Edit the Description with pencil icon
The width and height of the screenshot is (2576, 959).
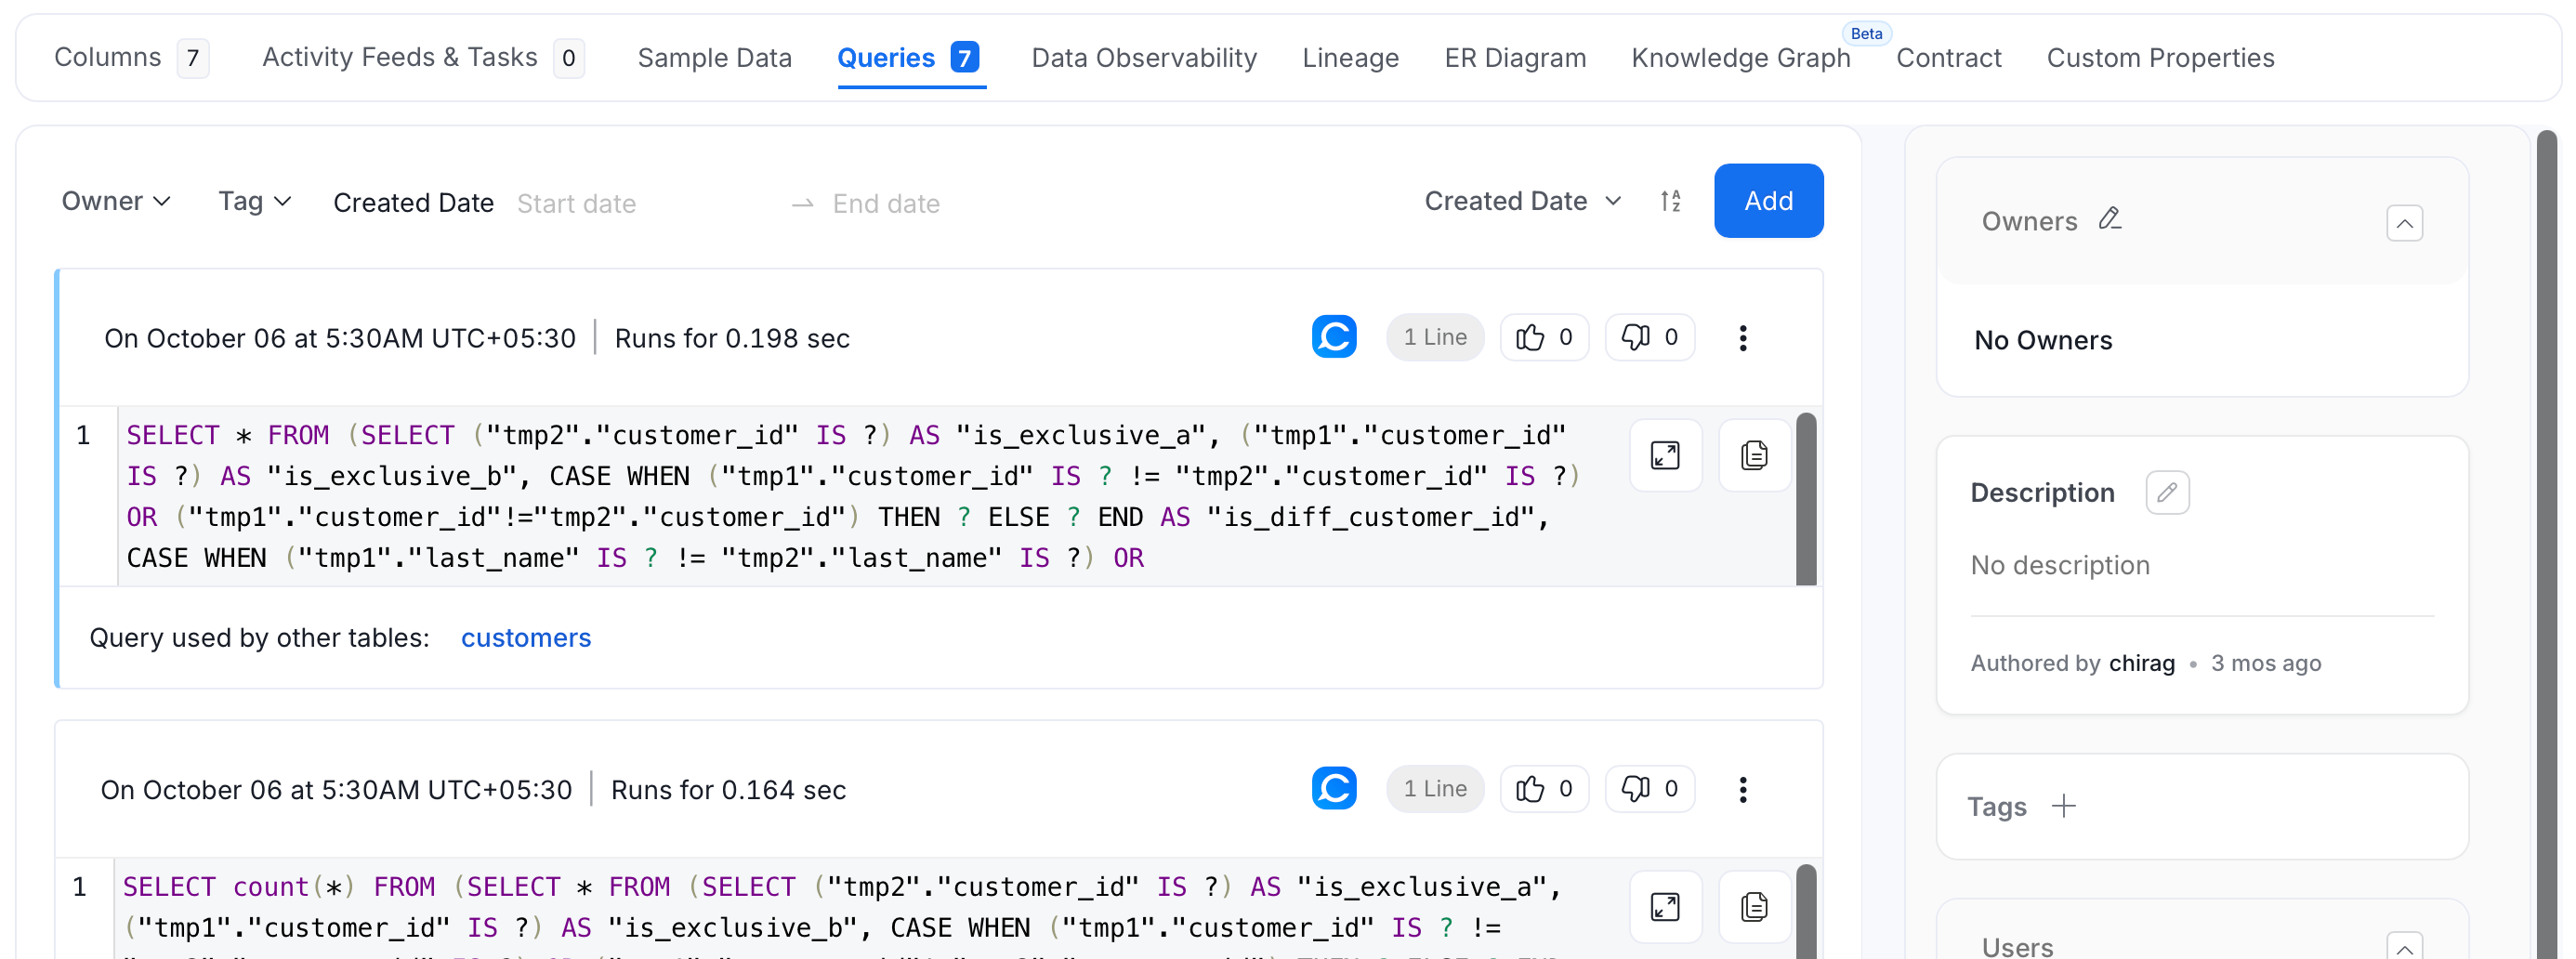click(2167, 493)
